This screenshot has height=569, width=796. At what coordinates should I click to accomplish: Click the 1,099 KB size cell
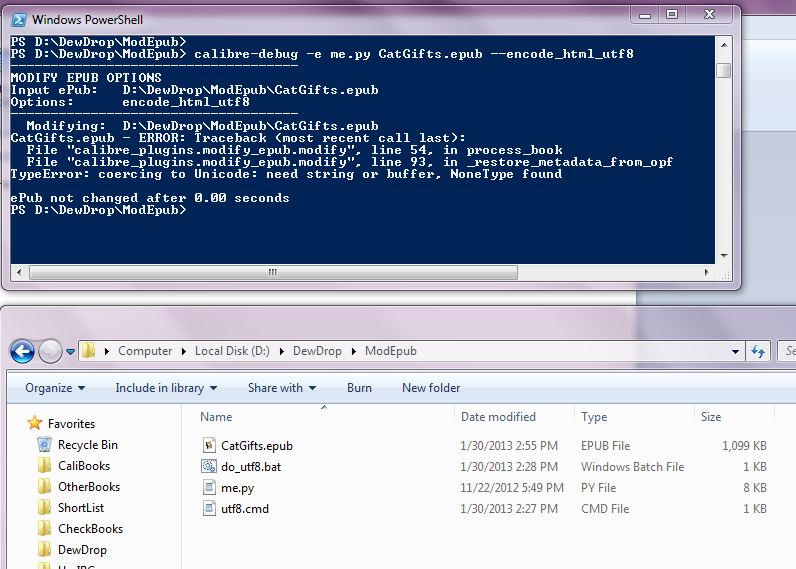point(744,446)
